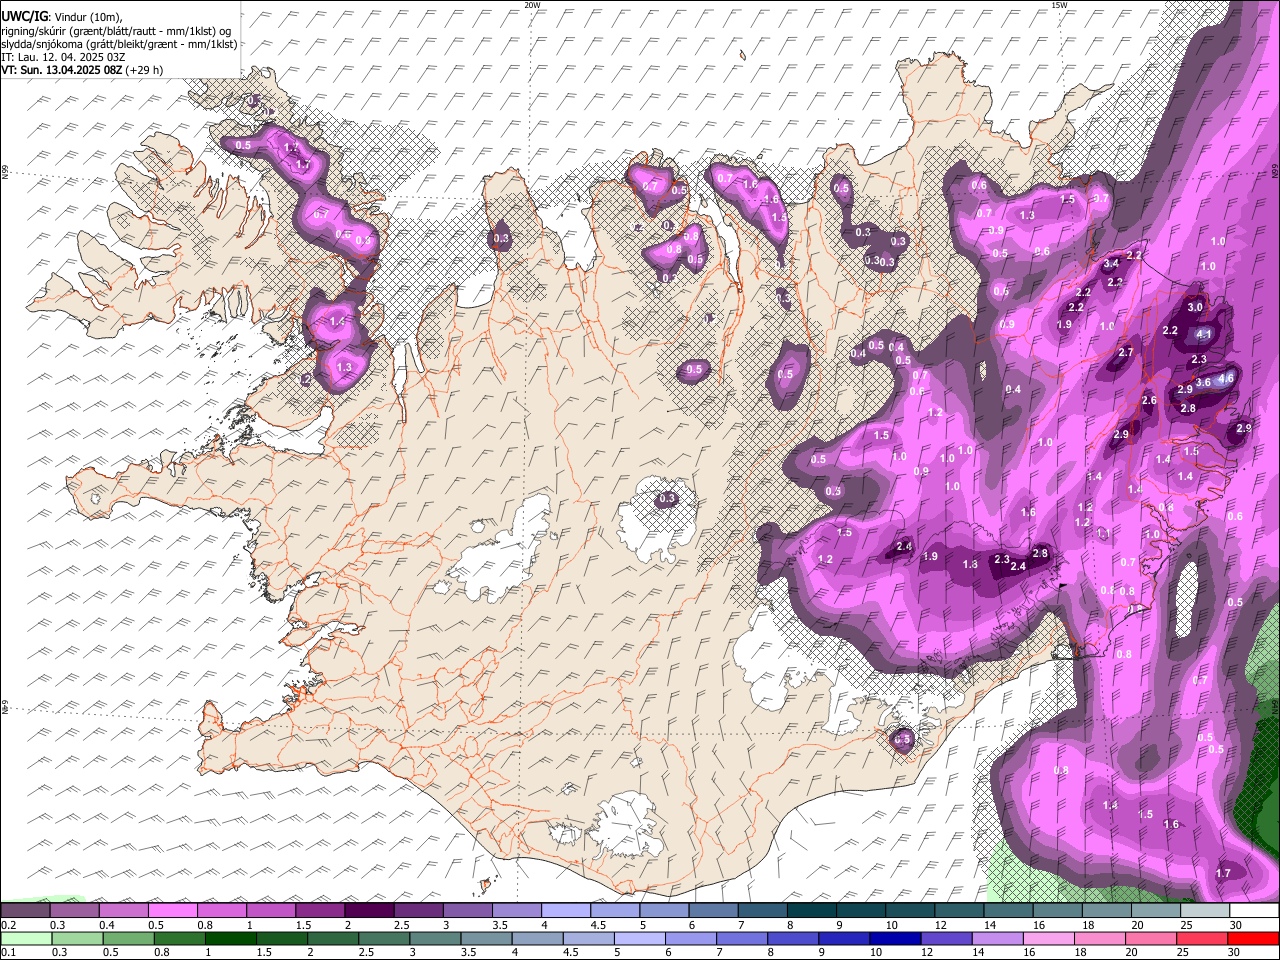
Task: Click the 2.7 precipitation value on map
Action: click(x=1126, y=352)
